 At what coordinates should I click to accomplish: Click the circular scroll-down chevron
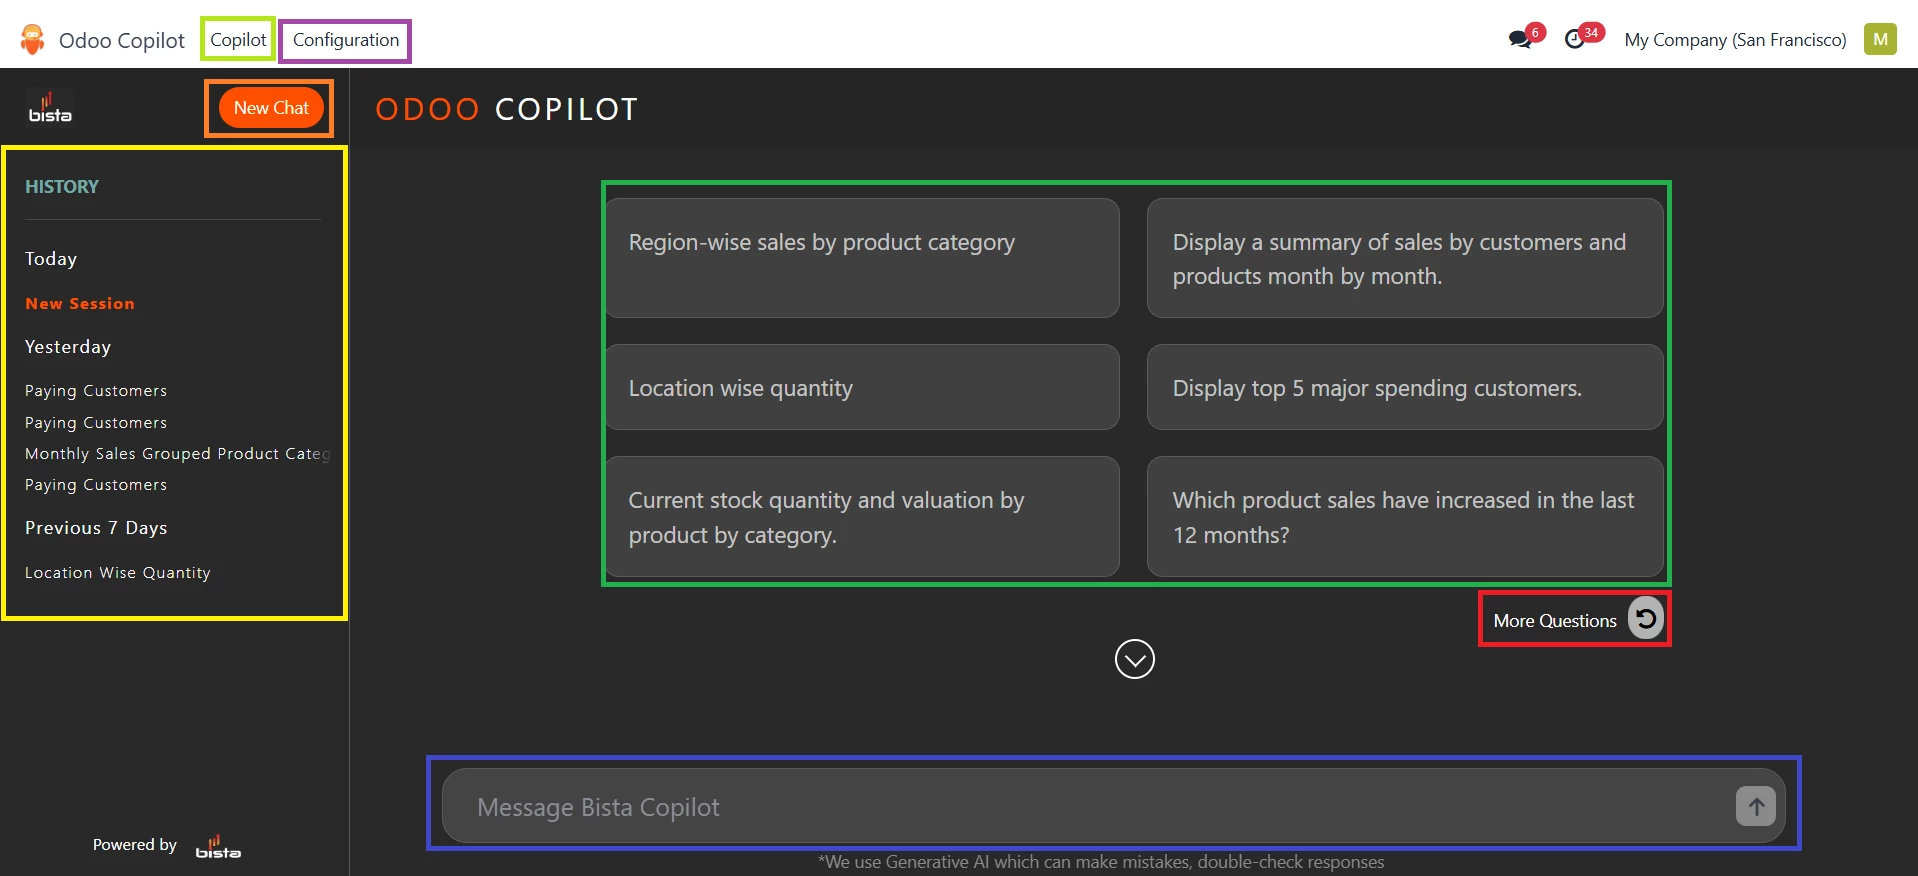pos(1134,659)
